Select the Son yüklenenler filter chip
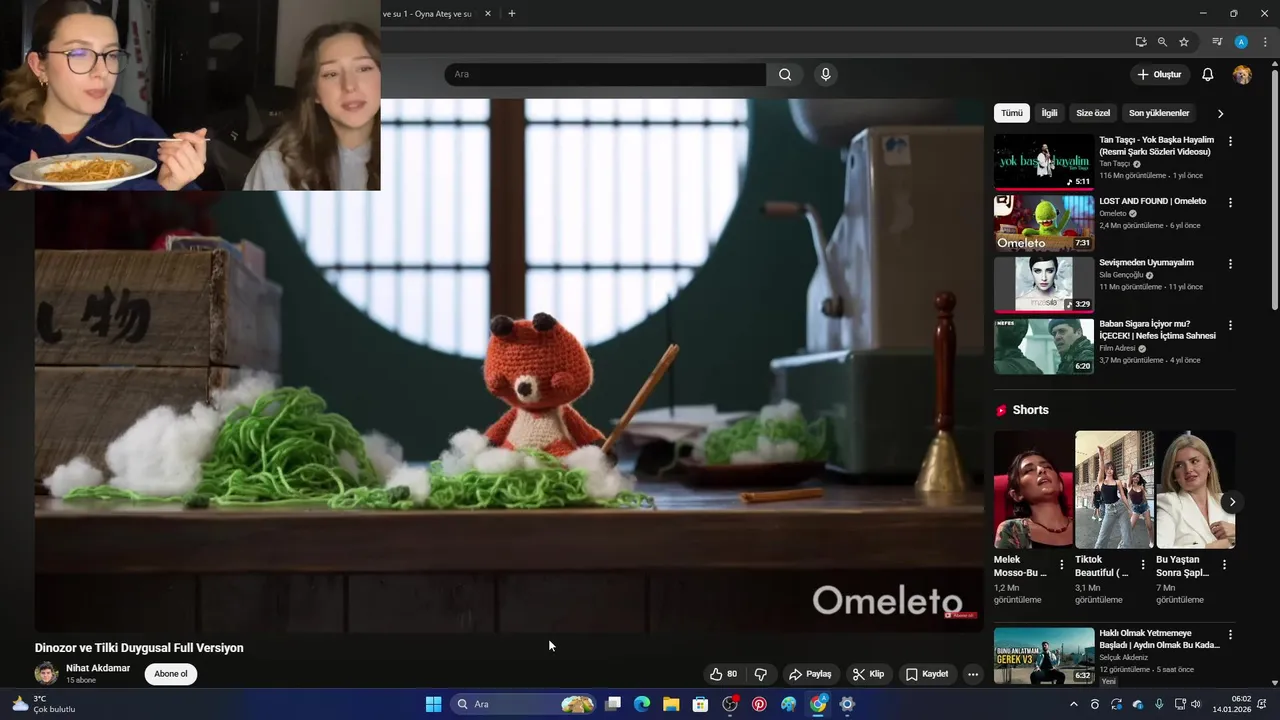The height and width of the screenshot is (720, 1280). [x=1159, y=113]
